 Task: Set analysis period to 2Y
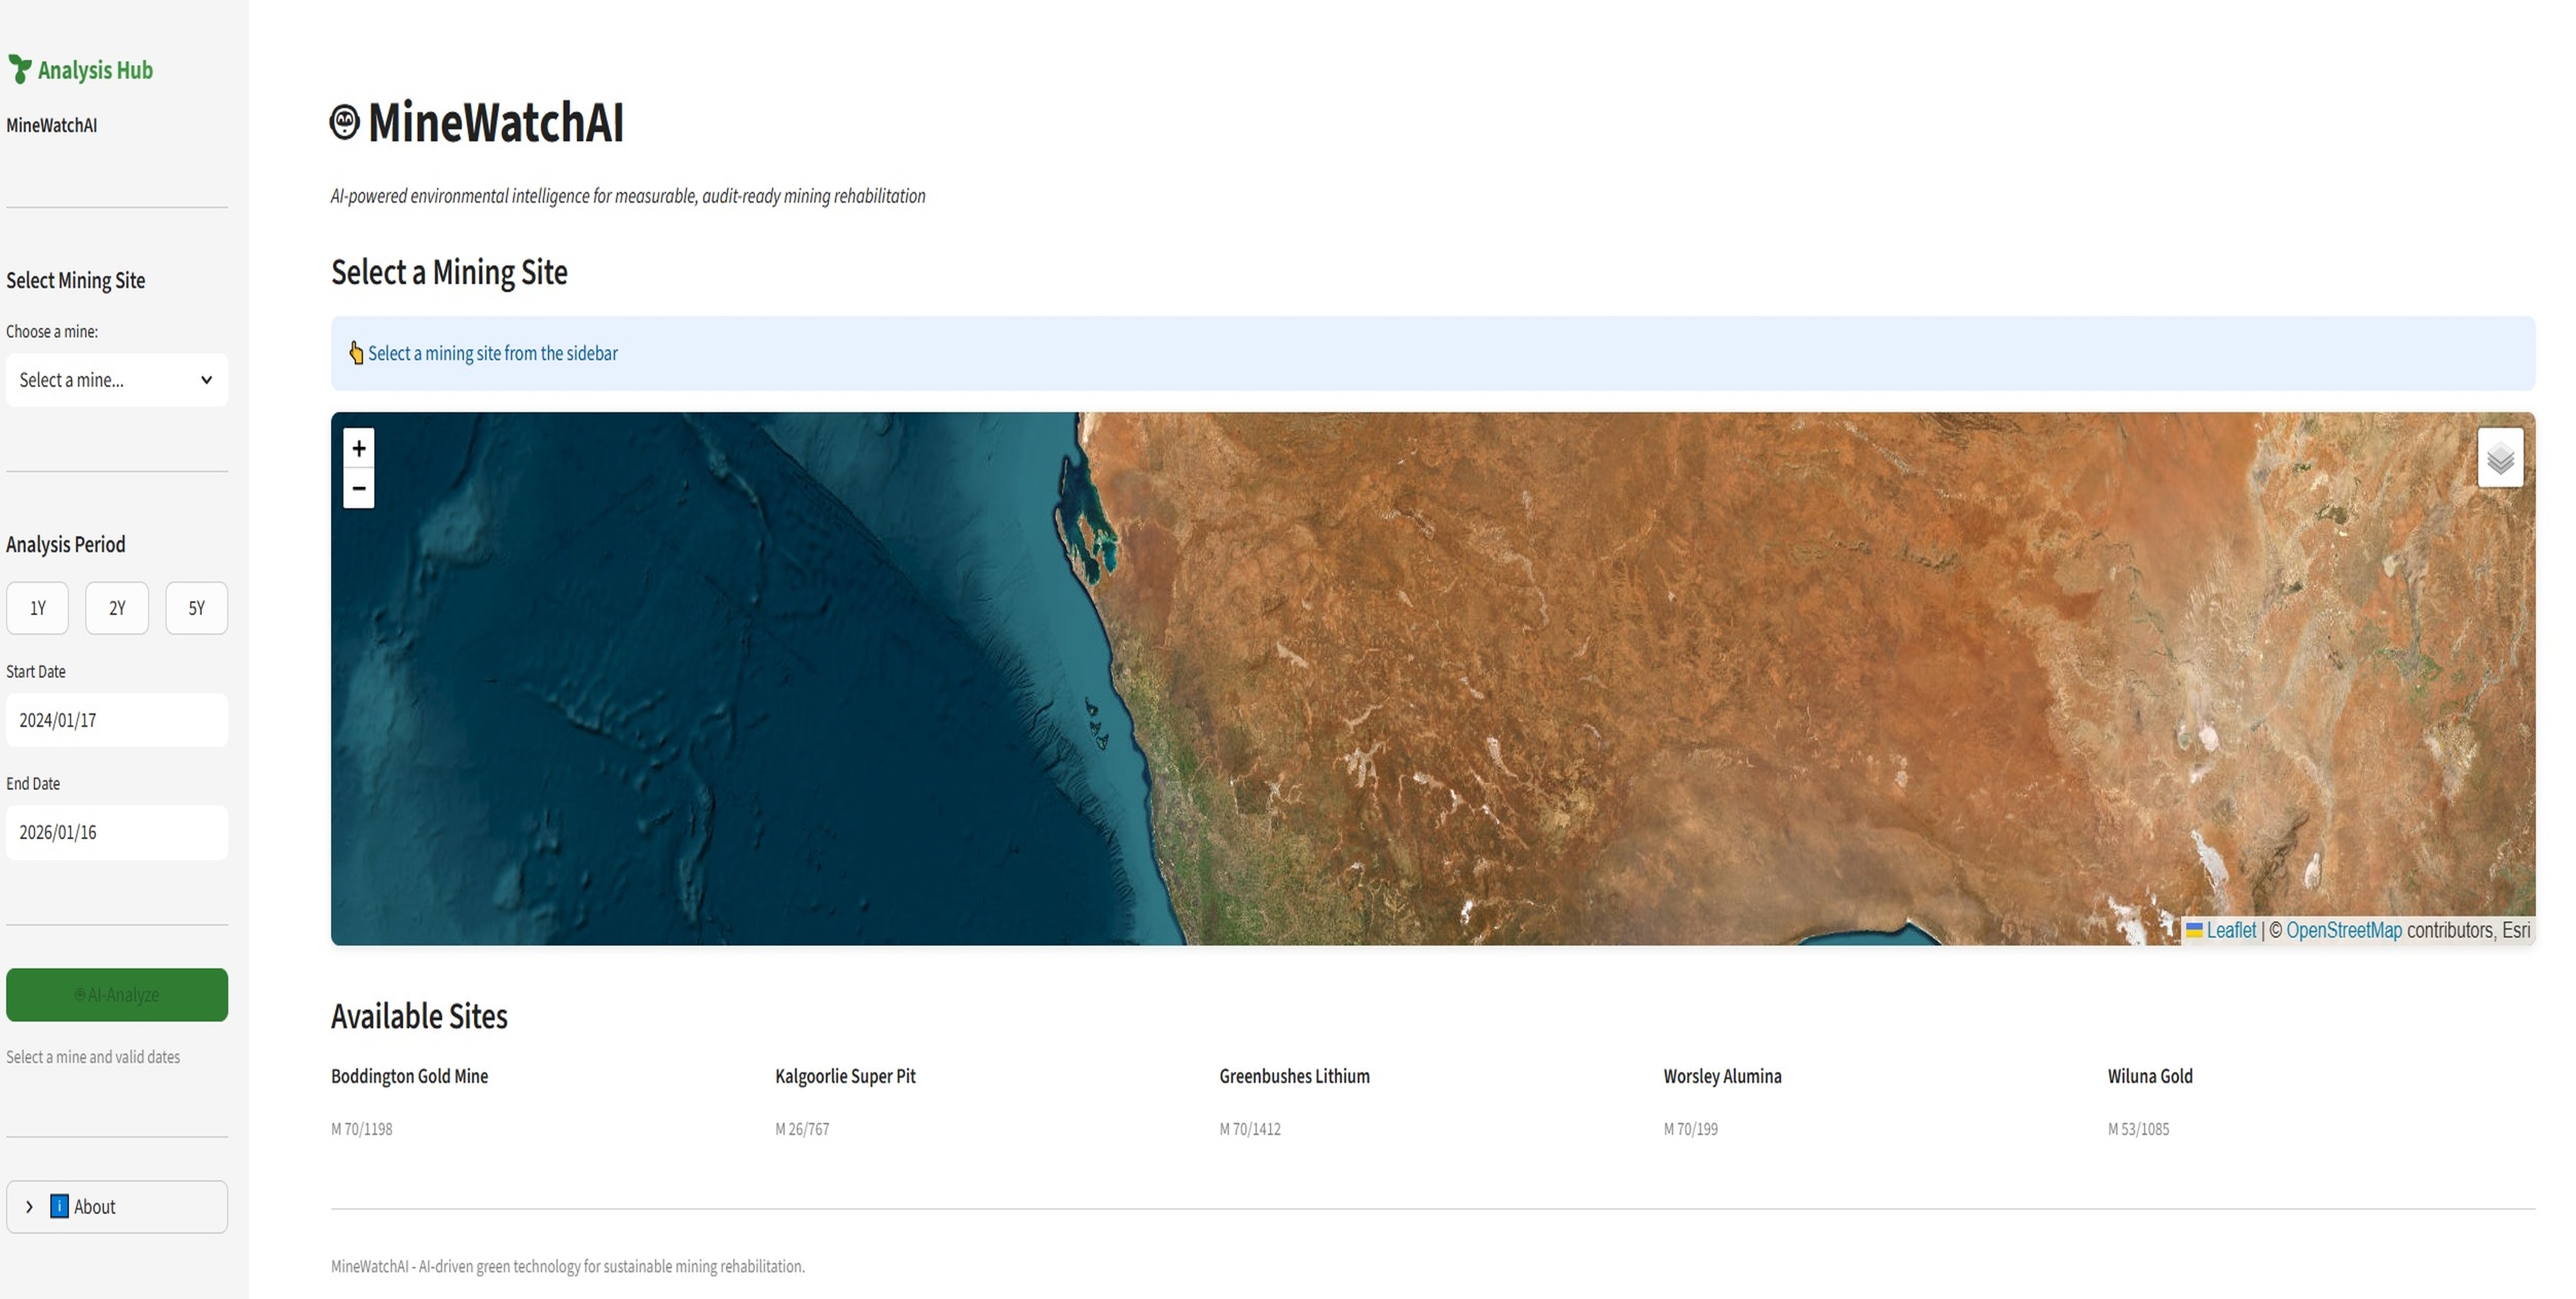[117, 608]
